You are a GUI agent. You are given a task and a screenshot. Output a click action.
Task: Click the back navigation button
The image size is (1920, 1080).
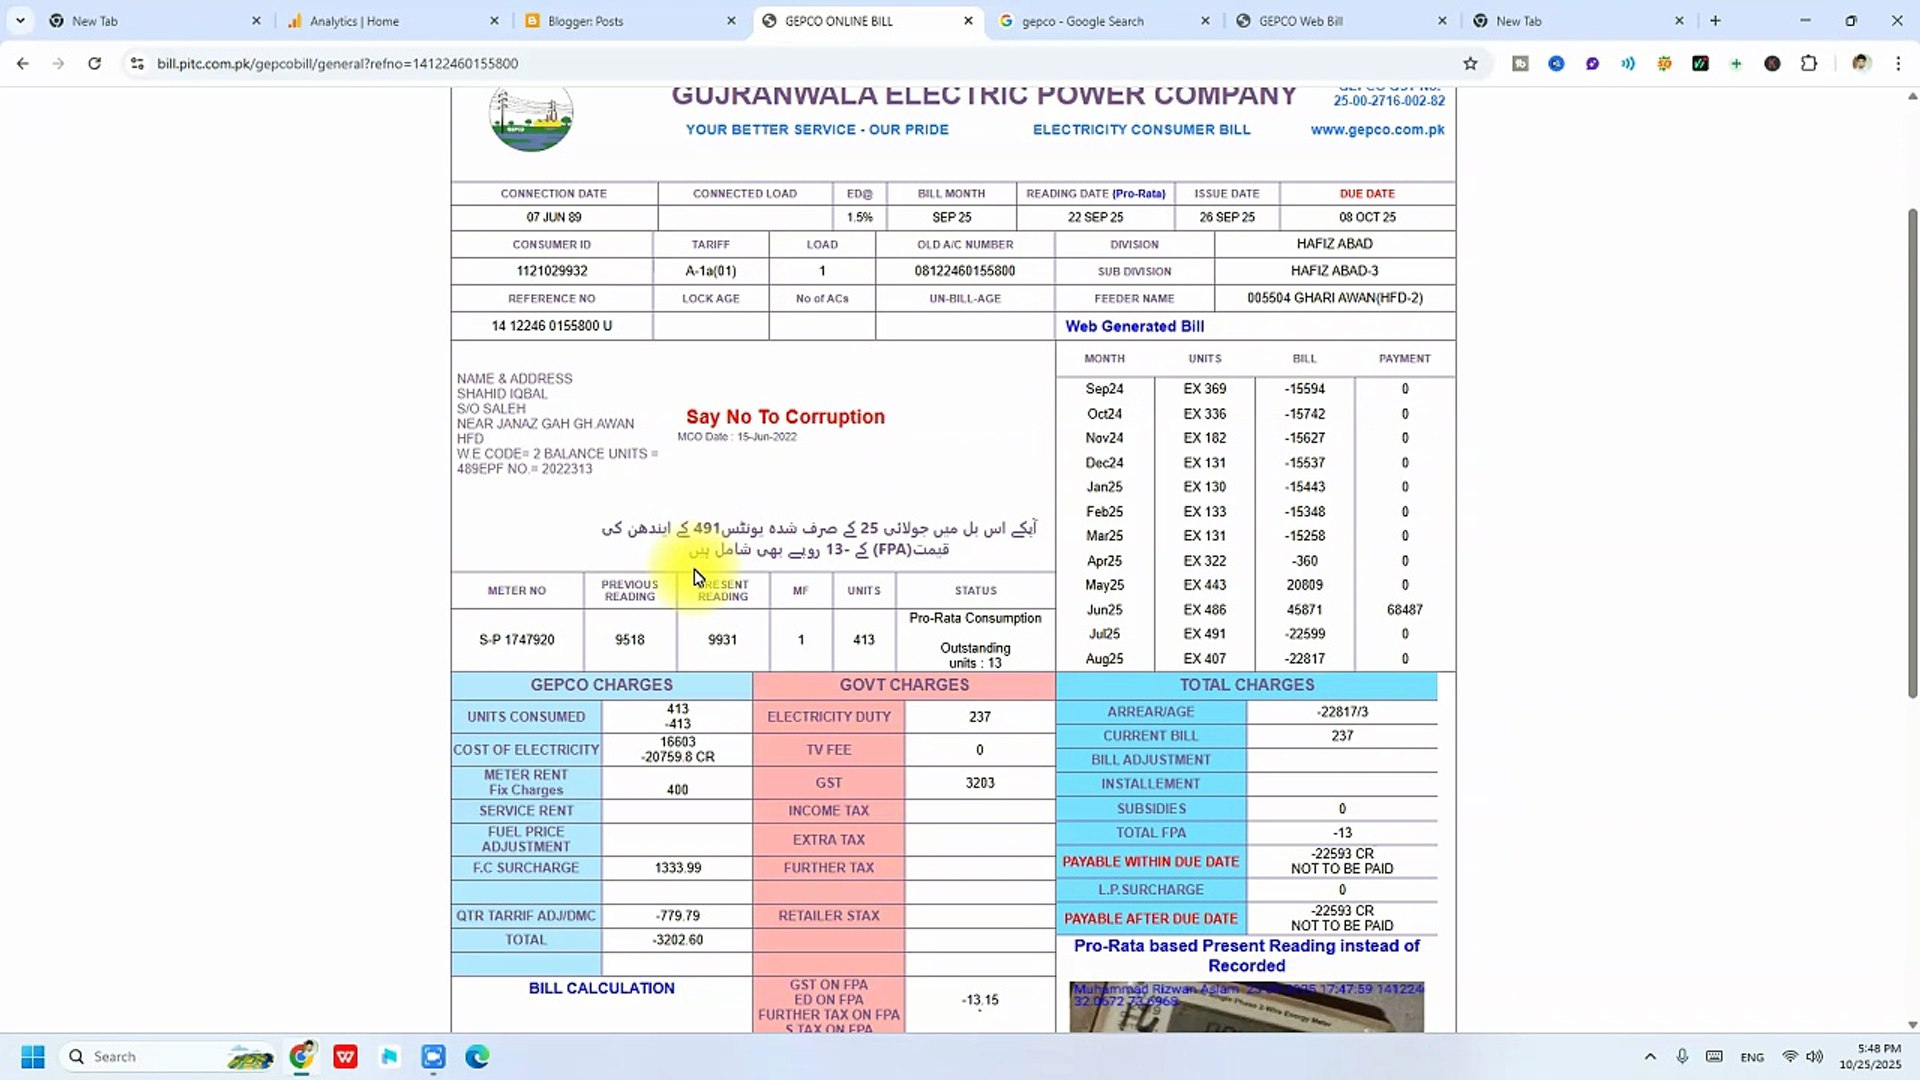[22, 63]
